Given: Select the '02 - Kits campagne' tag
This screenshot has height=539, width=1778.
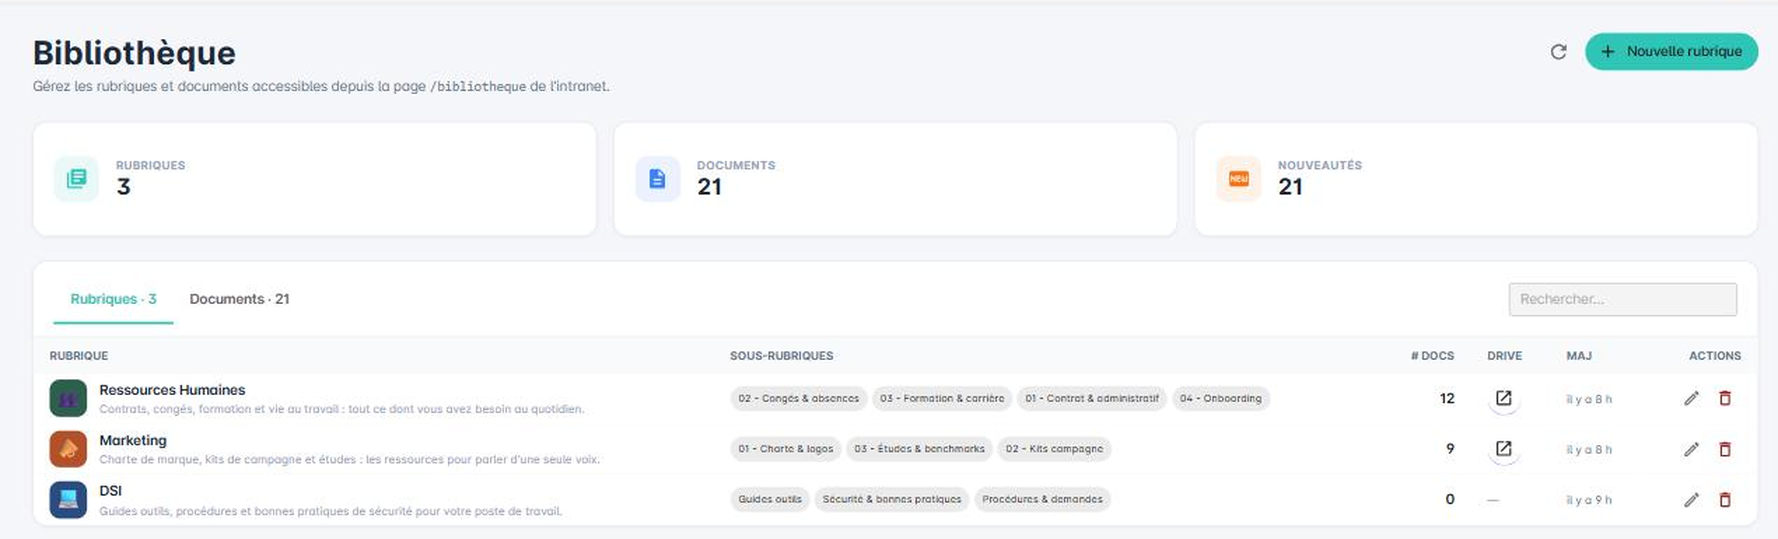Looking at the screenshot, I should [x=1054, y=449].
